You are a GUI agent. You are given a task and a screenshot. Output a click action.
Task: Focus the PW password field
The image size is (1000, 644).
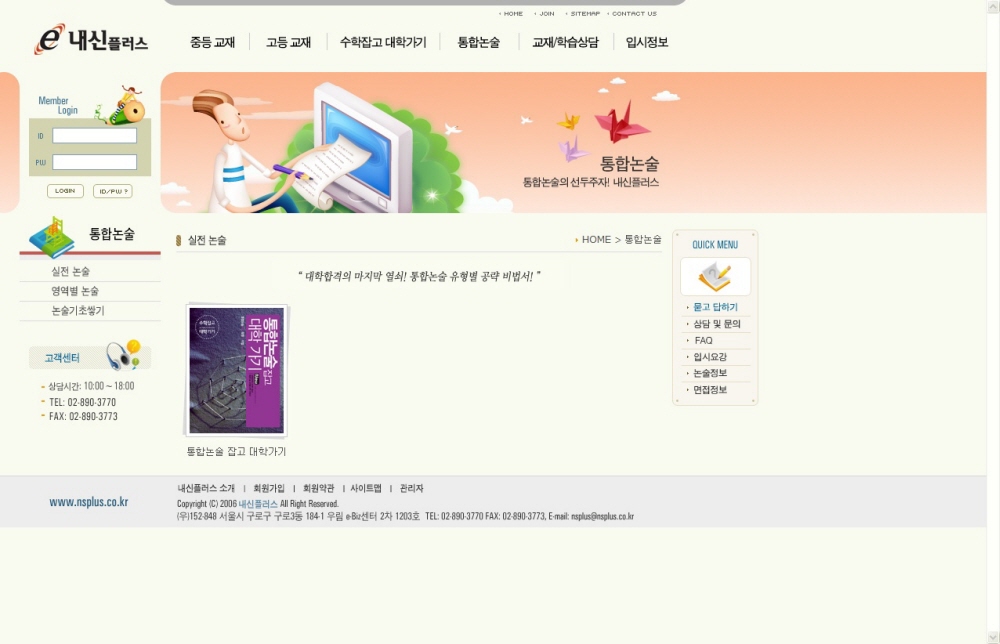(x=94, y=162)
